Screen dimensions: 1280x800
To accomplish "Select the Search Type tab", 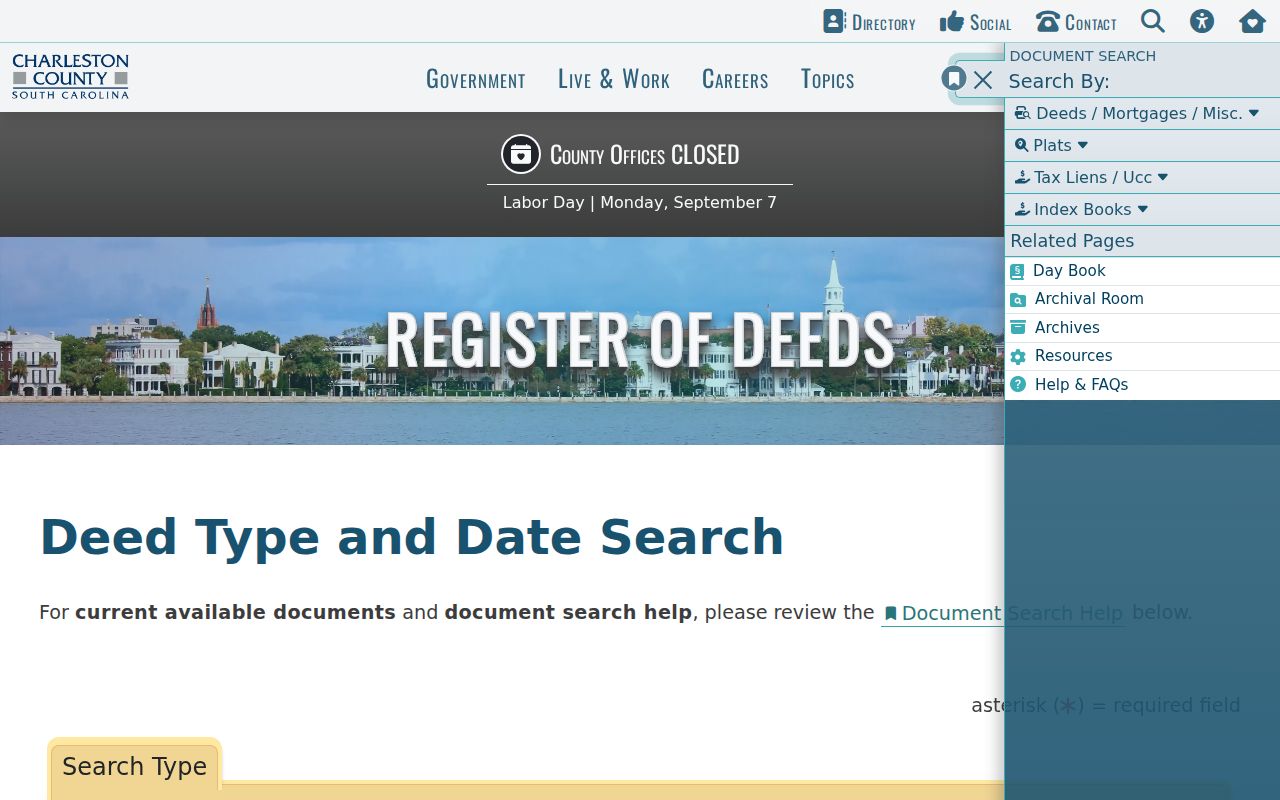I will click(134, 767).
